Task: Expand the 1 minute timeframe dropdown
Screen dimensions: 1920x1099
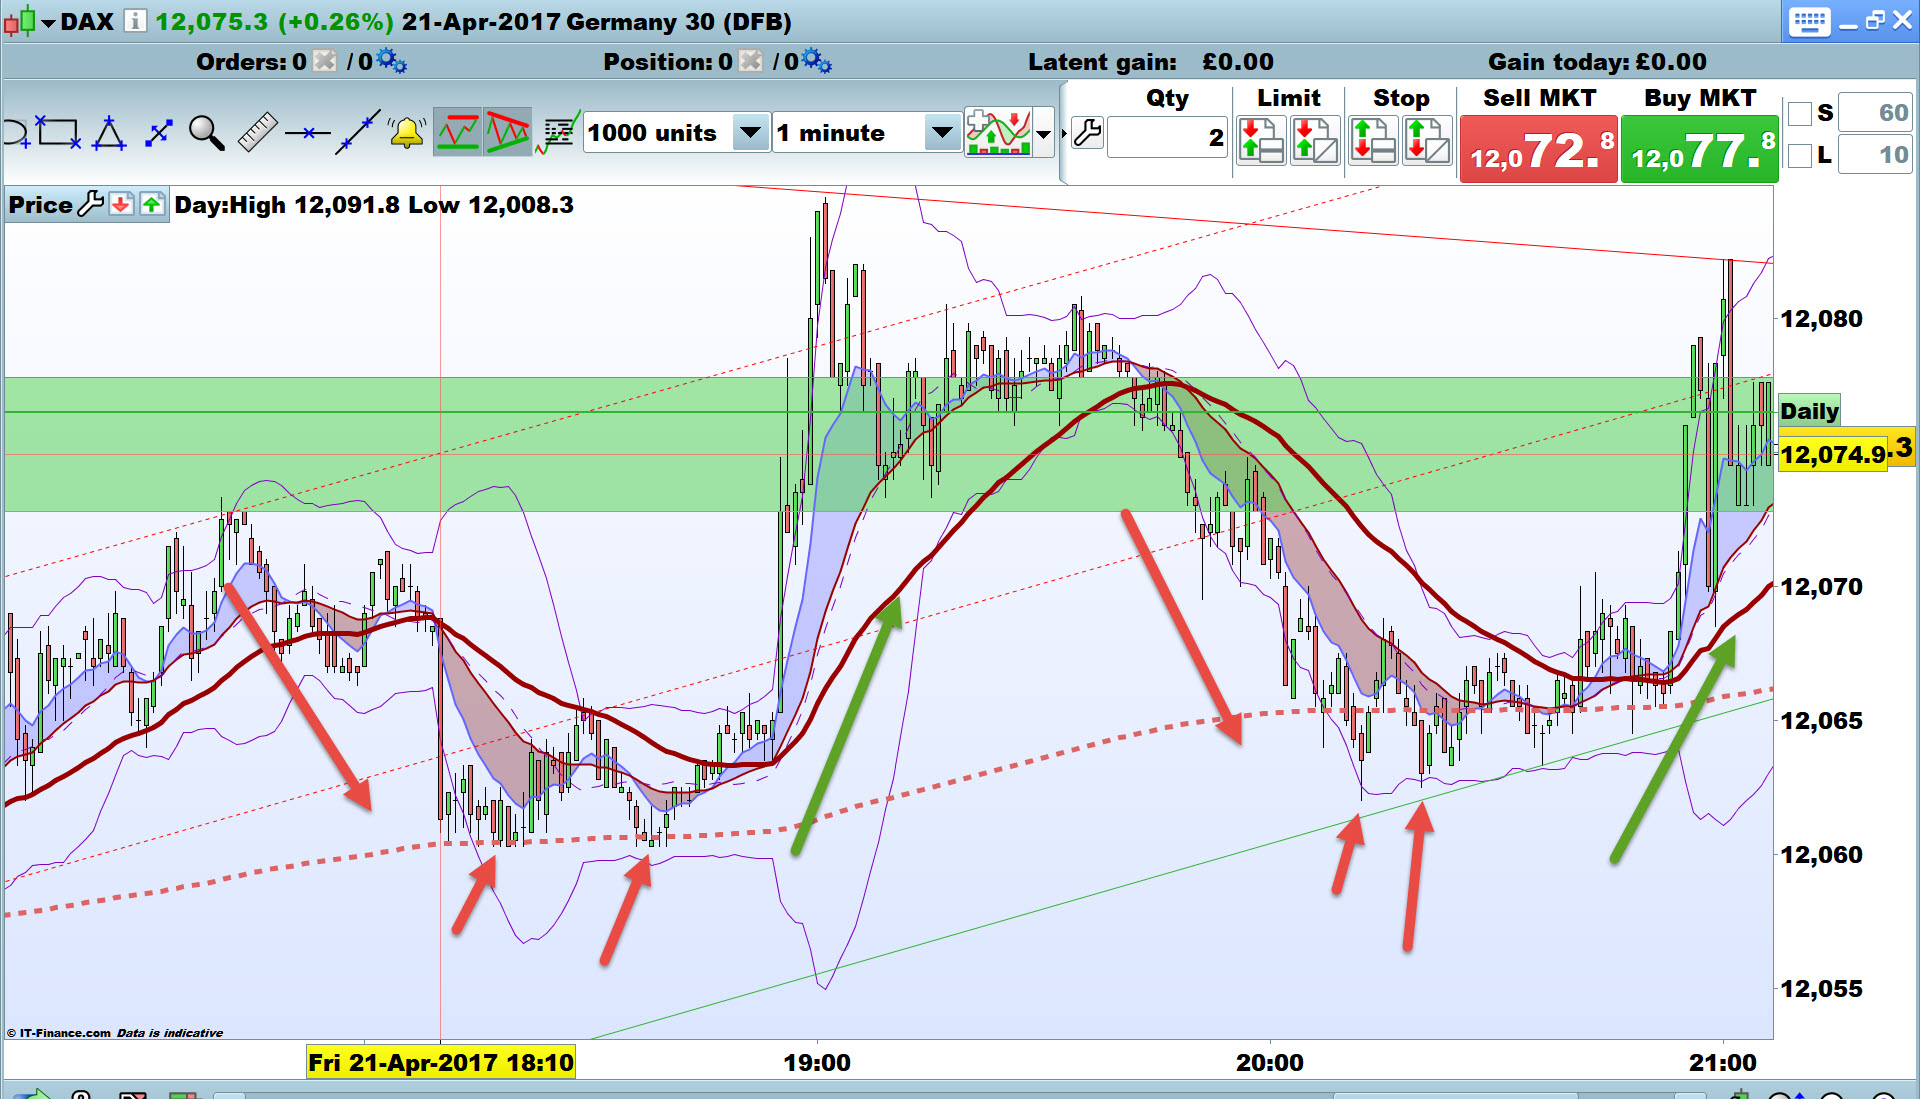Action: pos(941,133)
